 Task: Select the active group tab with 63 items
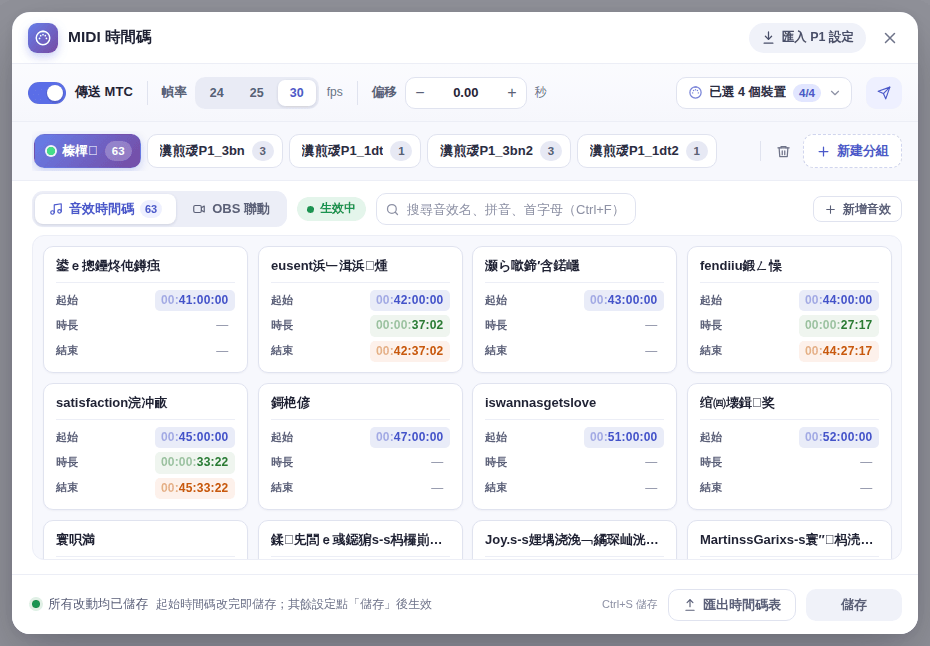tap(87, 151)
